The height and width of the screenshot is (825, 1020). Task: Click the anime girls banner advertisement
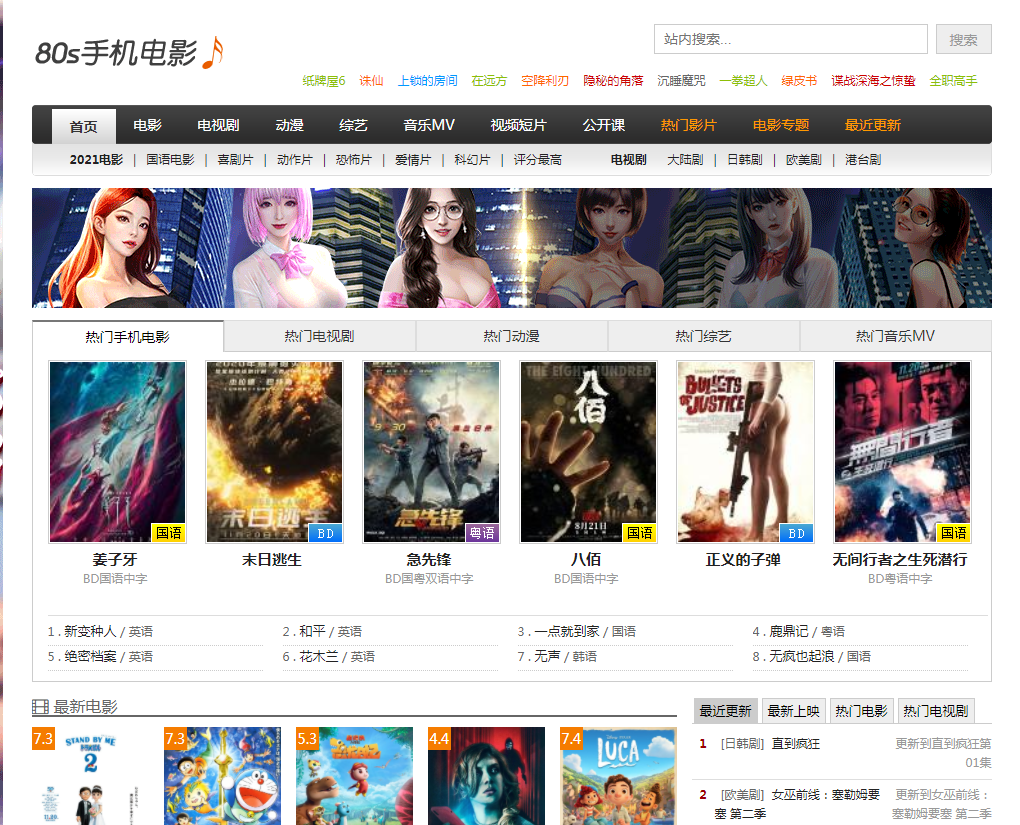(x=512, y=248)
